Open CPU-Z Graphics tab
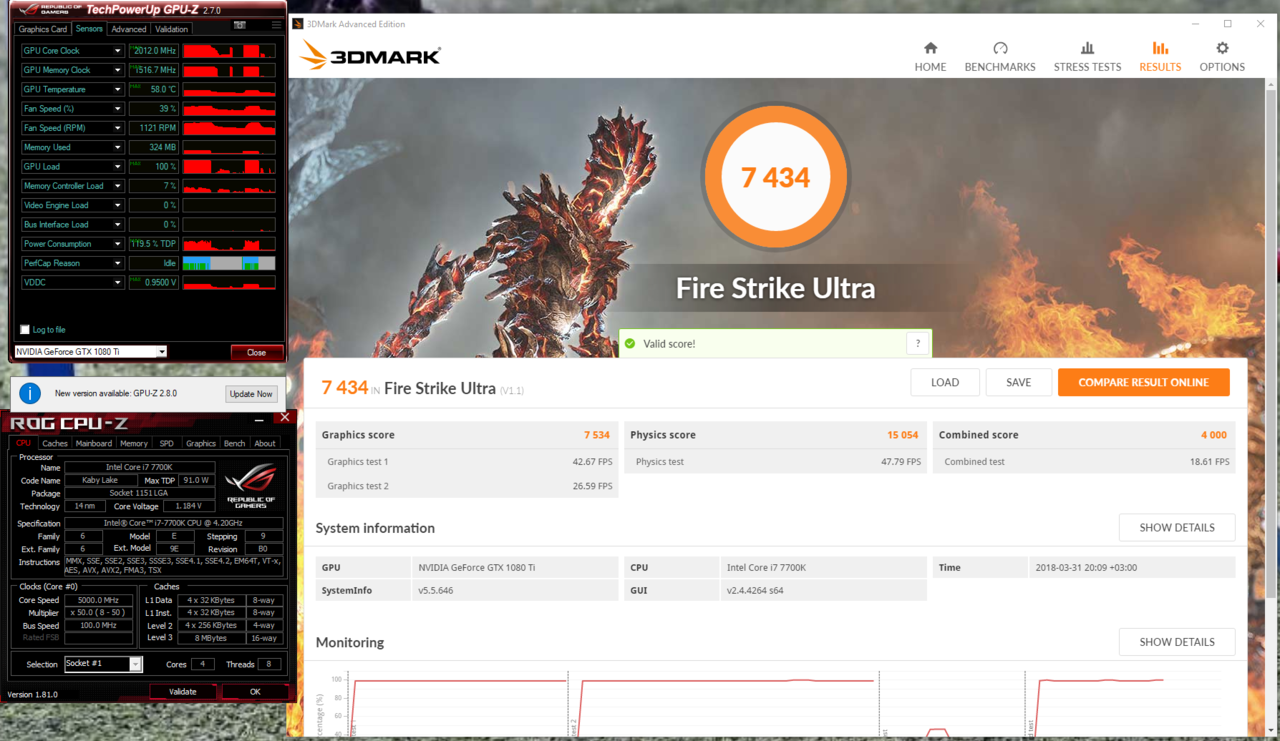Viewport: 1280px width, 741px height. pyautogui.click(x=200, y=443)
